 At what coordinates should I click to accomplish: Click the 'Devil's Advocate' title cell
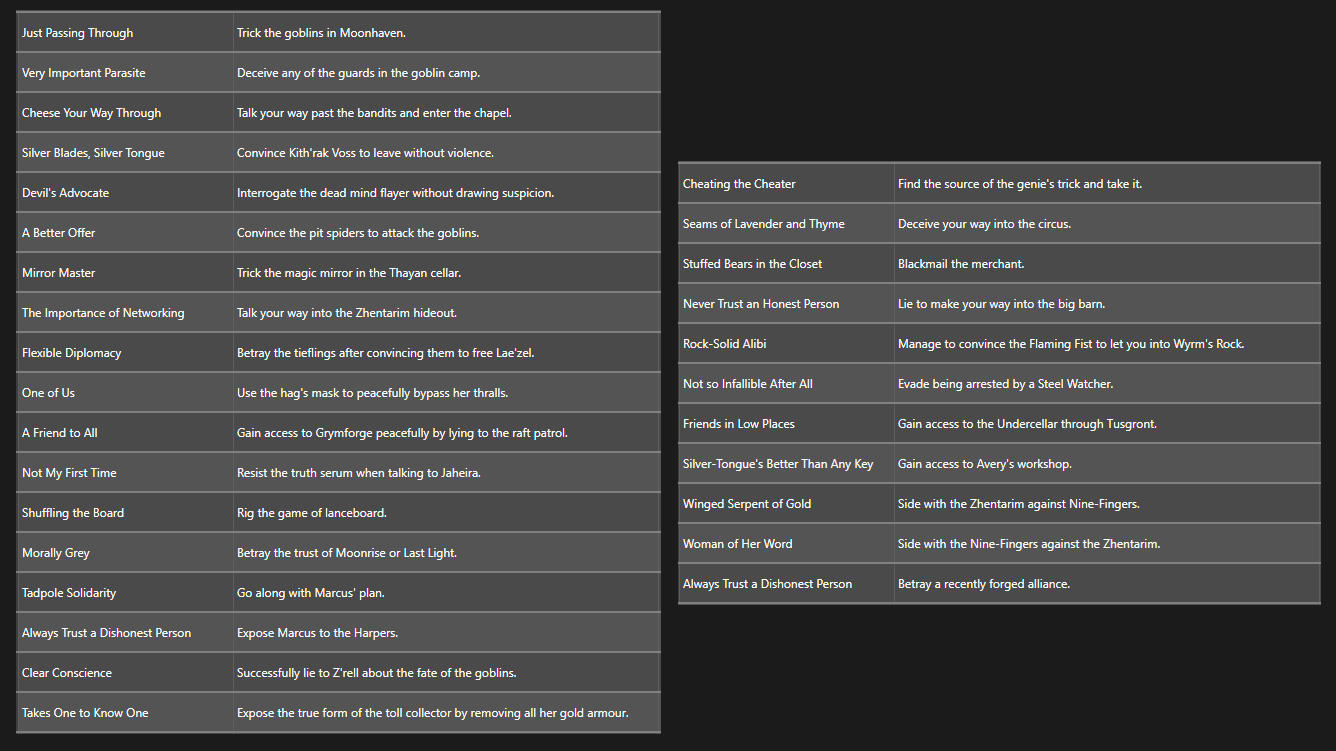[66, 193]
